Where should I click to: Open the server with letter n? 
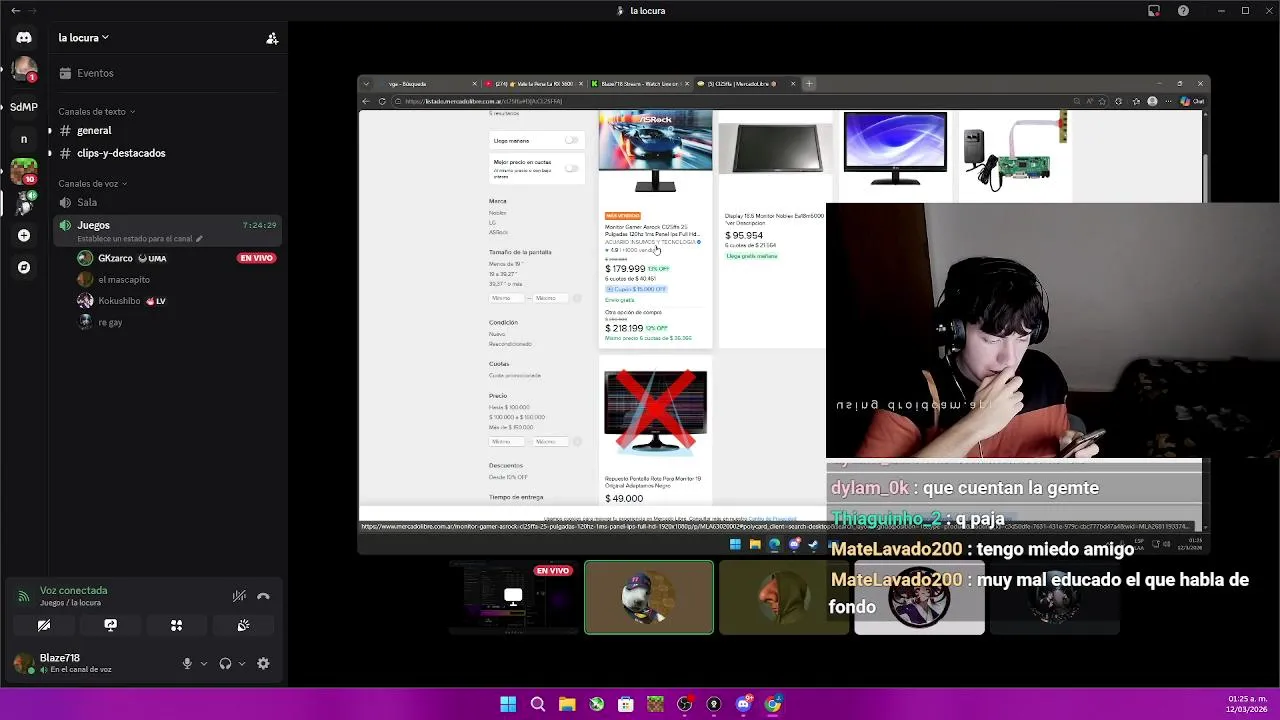[24, 139]
